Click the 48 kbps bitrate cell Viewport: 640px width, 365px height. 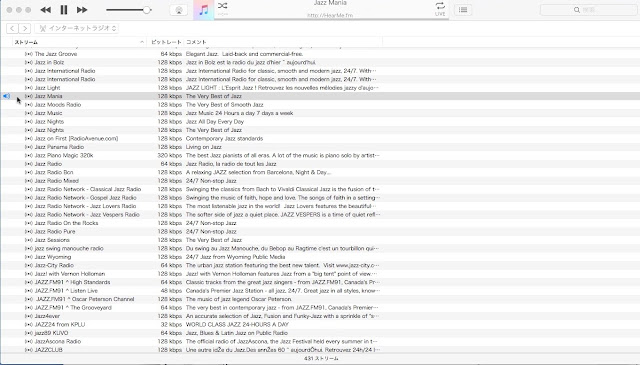(x=171, y=291)
